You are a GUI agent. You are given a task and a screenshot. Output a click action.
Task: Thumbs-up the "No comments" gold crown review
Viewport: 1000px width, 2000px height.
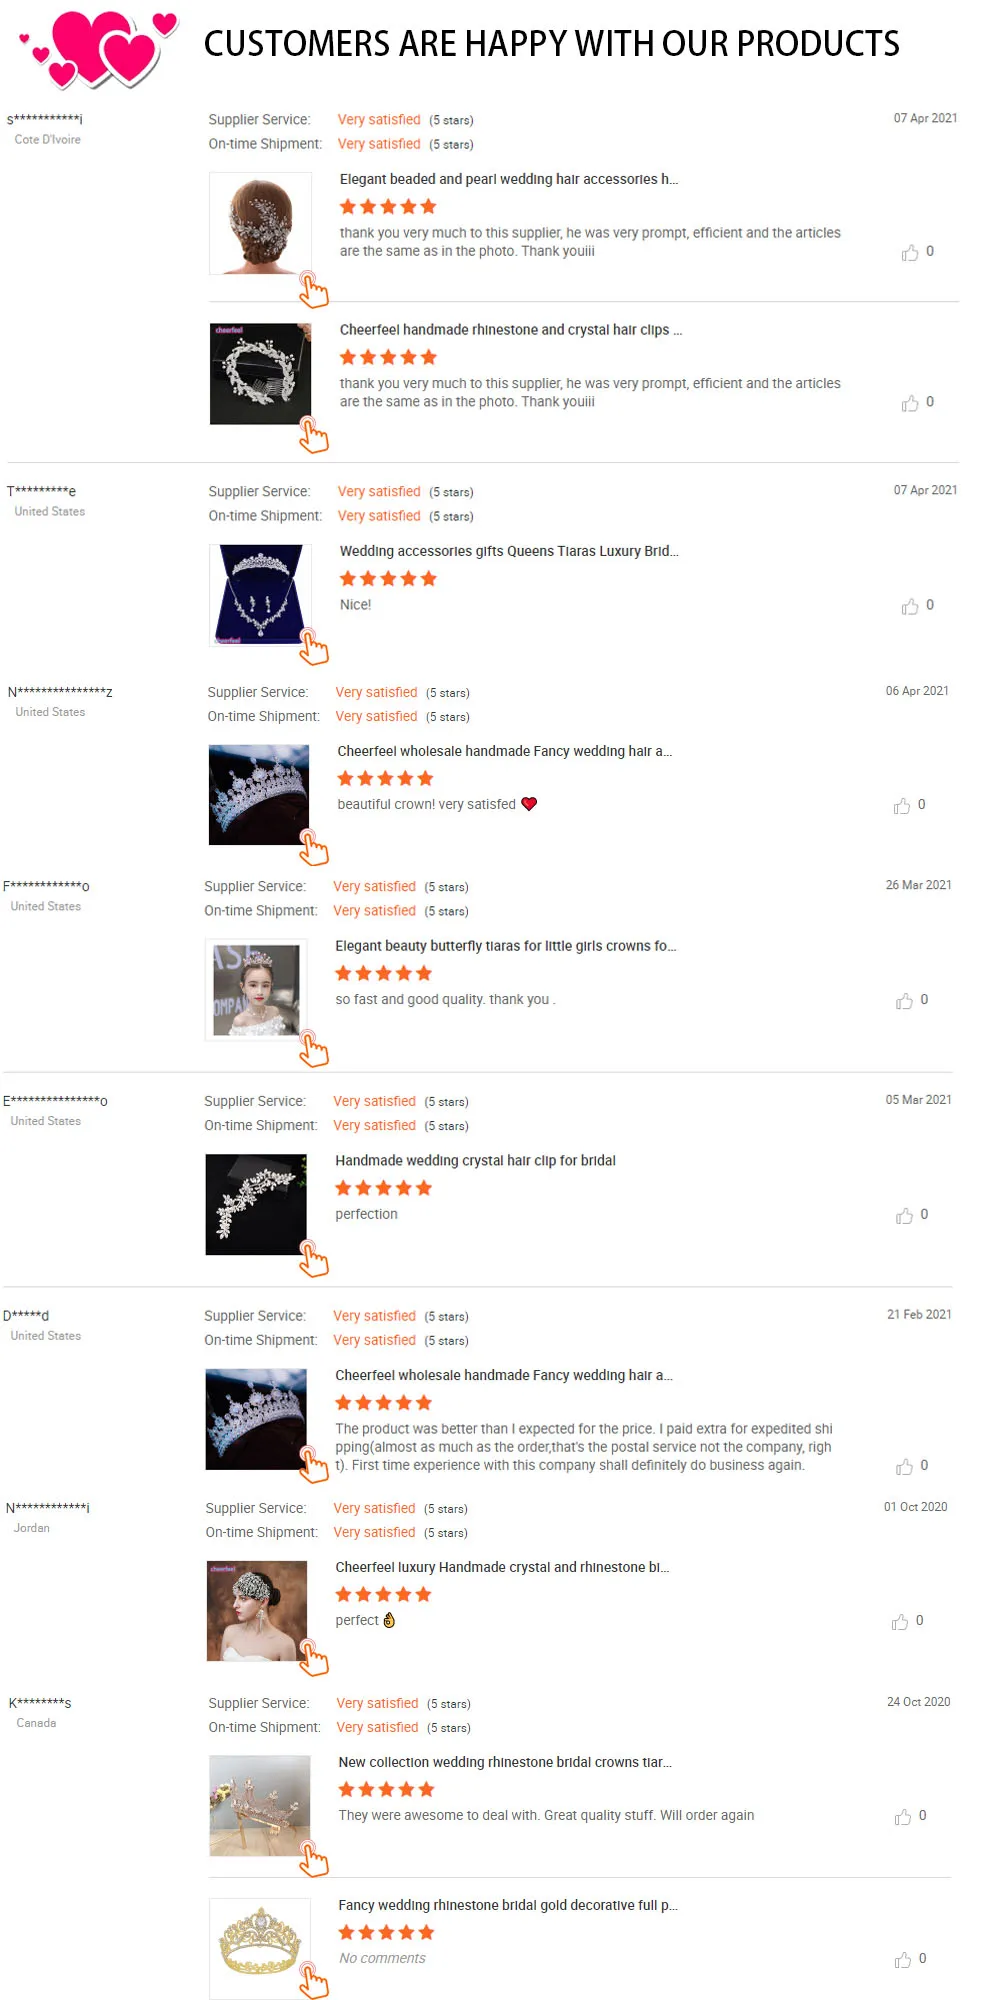coord(903,1960)
